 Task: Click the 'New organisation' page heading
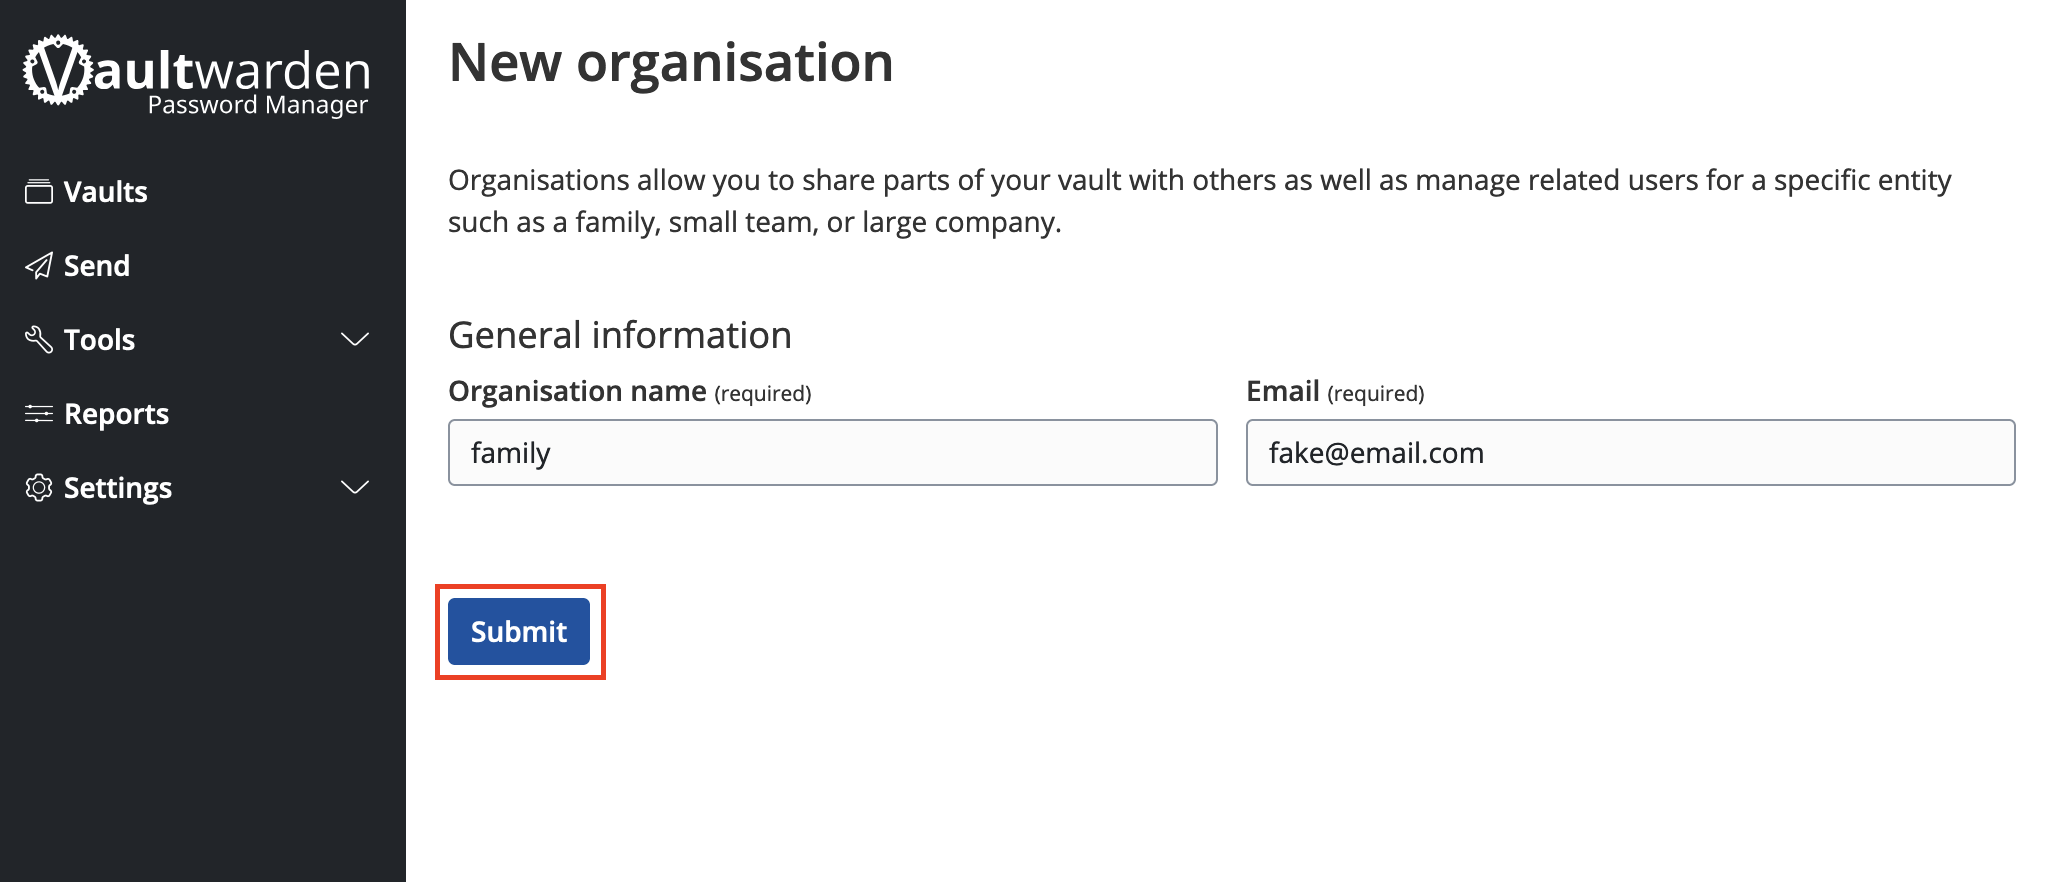pos(671,62)
